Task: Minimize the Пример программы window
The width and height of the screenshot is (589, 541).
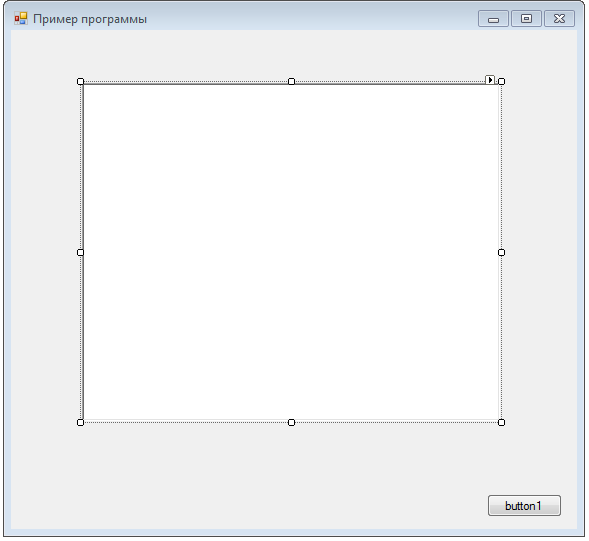Action: click(x=493, y=19)
